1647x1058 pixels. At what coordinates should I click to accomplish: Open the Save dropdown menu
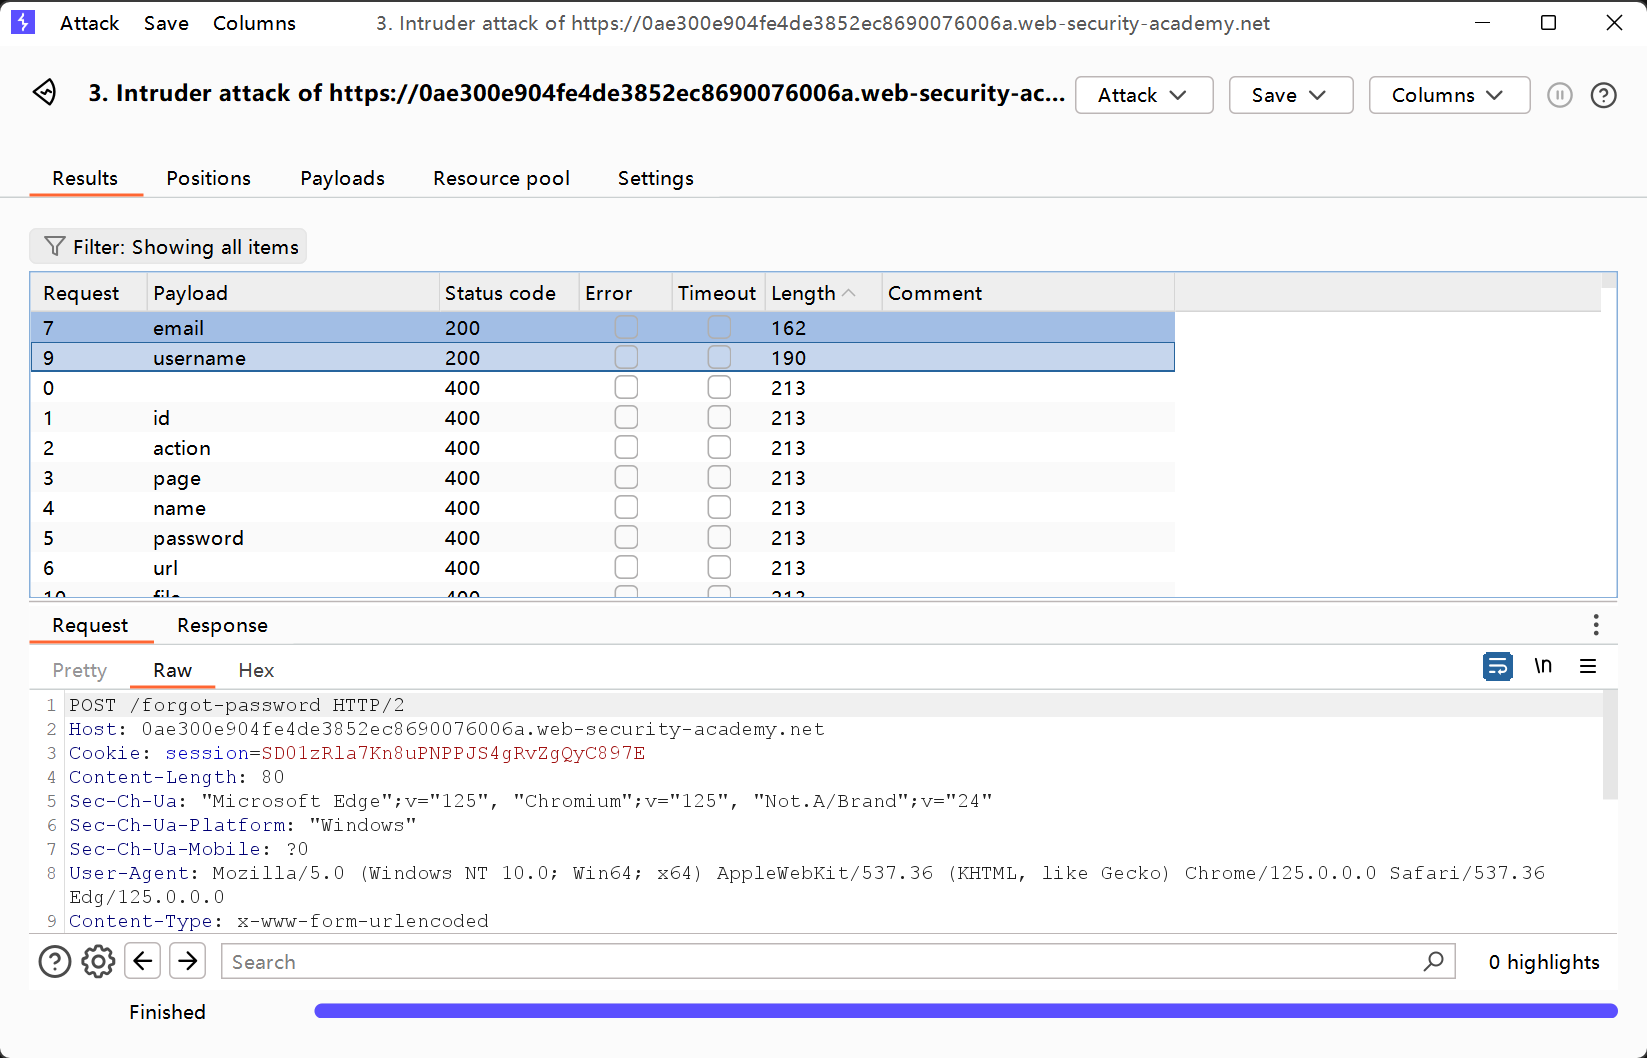coord(1290,95)
